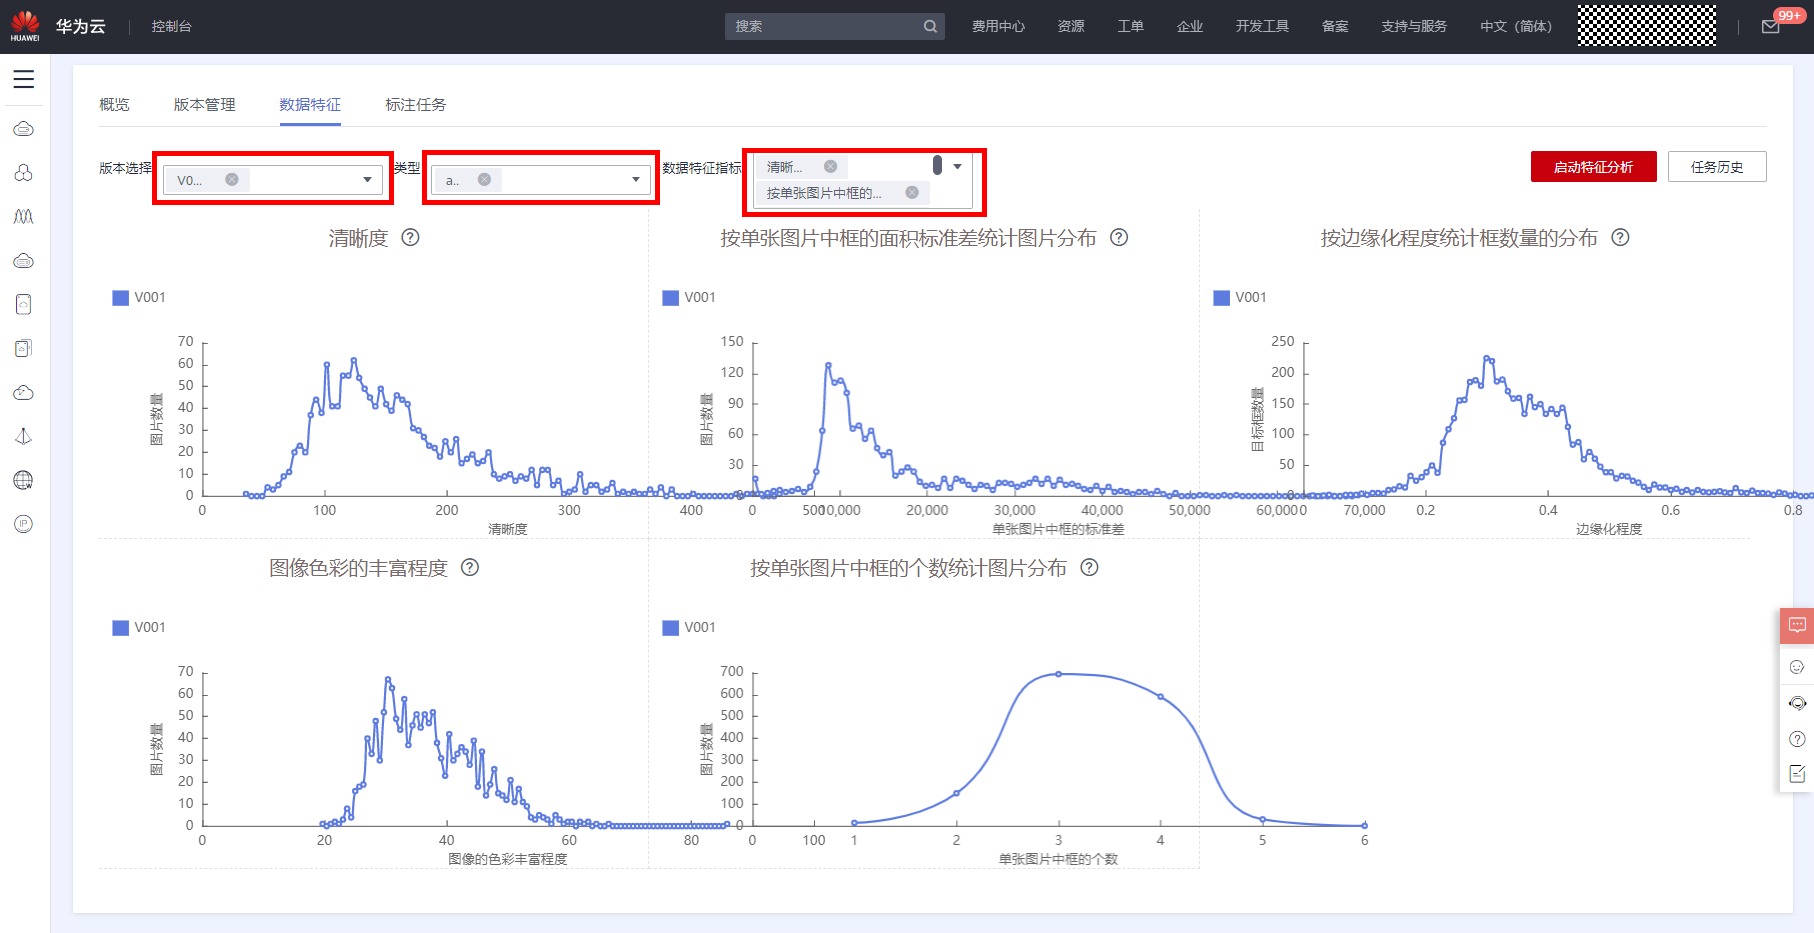
Task: Open the 任务历史 button
Action: [x=1717, y=167]
